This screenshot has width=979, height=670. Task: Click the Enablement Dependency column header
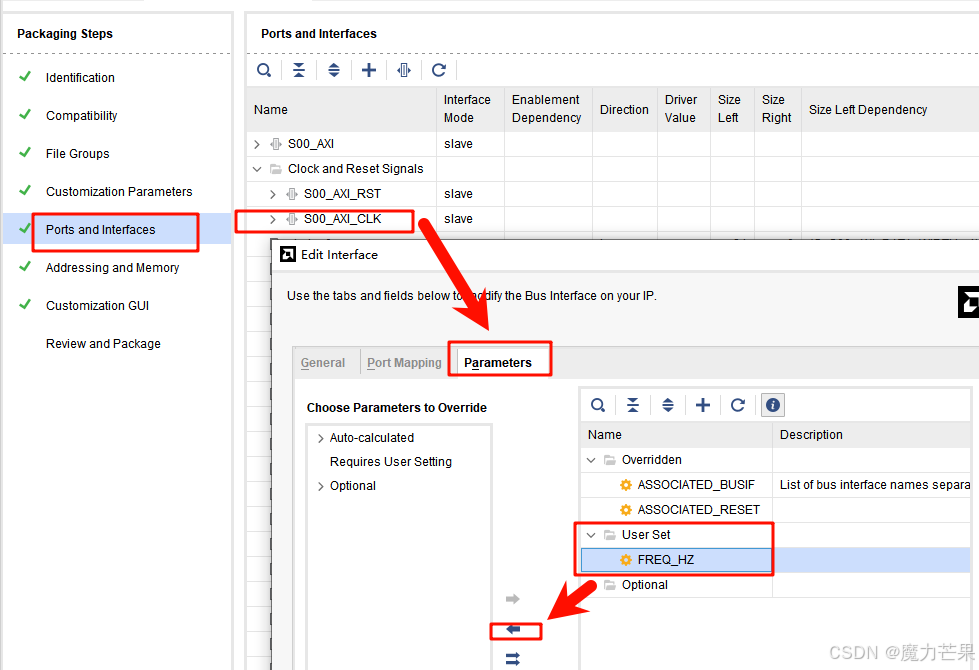(548, 109)
